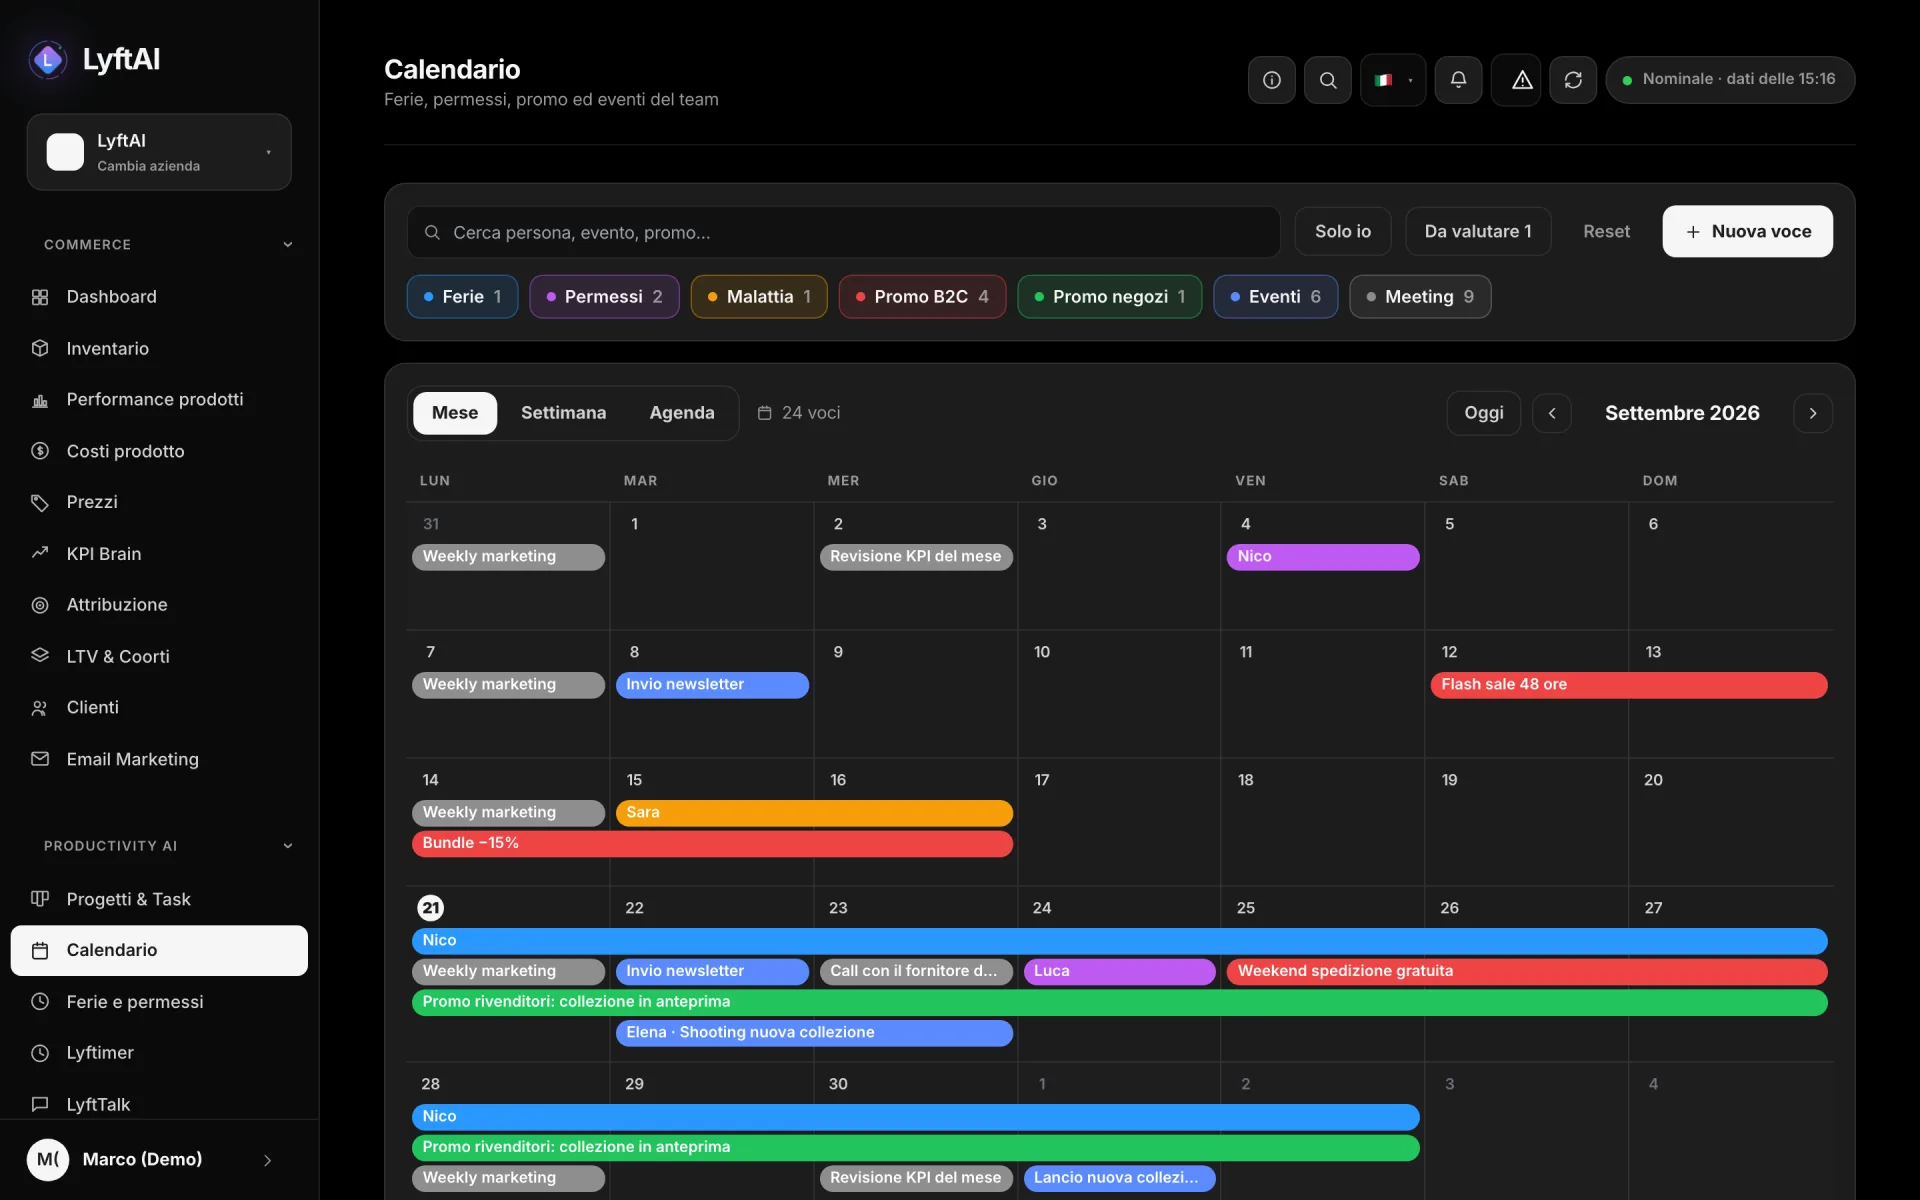Toggle the Permessi category filter
Viewport: 1920px width, 1200px height.
coord(604,297)
